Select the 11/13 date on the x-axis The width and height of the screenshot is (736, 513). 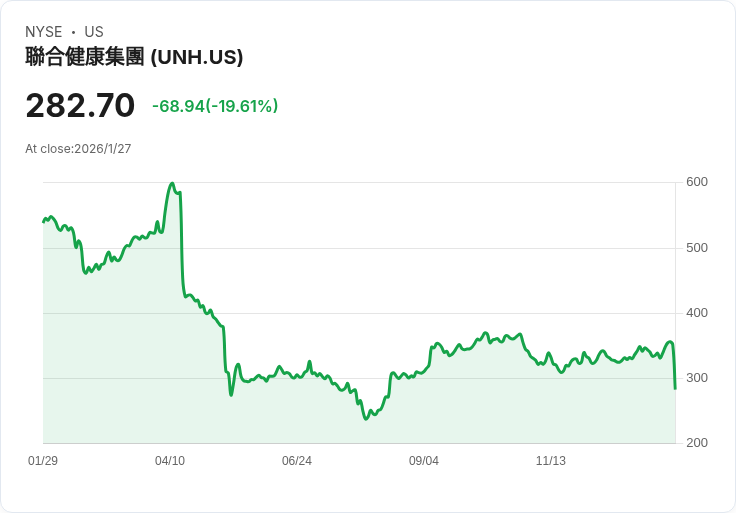(551, 461)
